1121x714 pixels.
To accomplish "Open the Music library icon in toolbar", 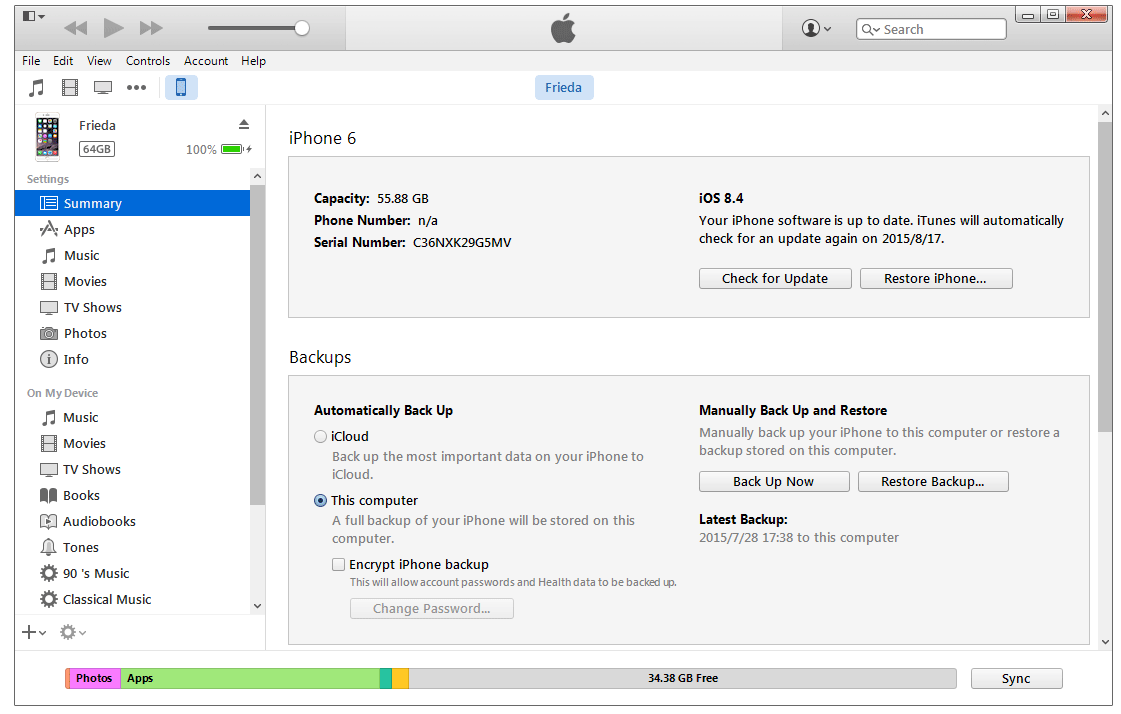I will pyautogui.click(x=36, y=88).
